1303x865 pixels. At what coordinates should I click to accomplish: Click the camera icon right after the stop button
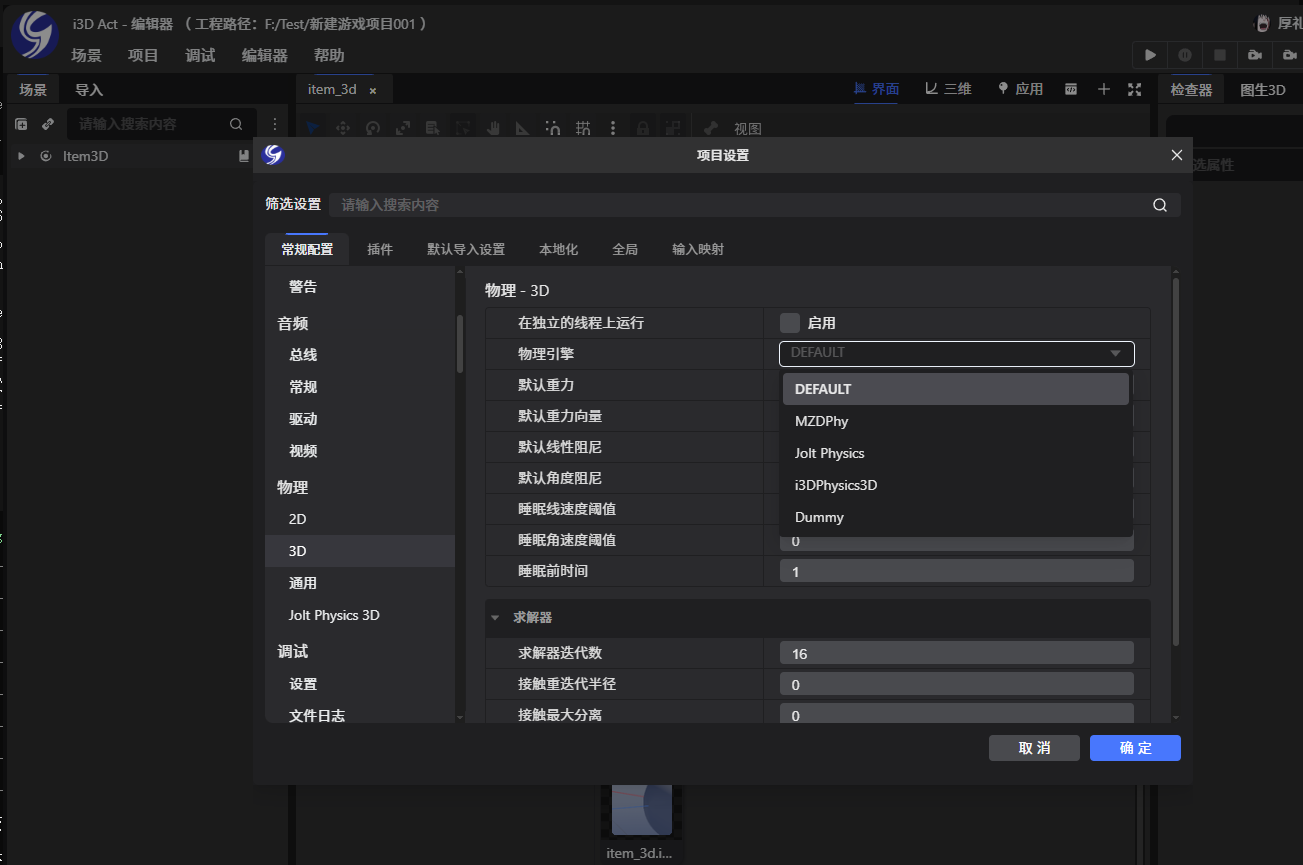point(1254,55)
